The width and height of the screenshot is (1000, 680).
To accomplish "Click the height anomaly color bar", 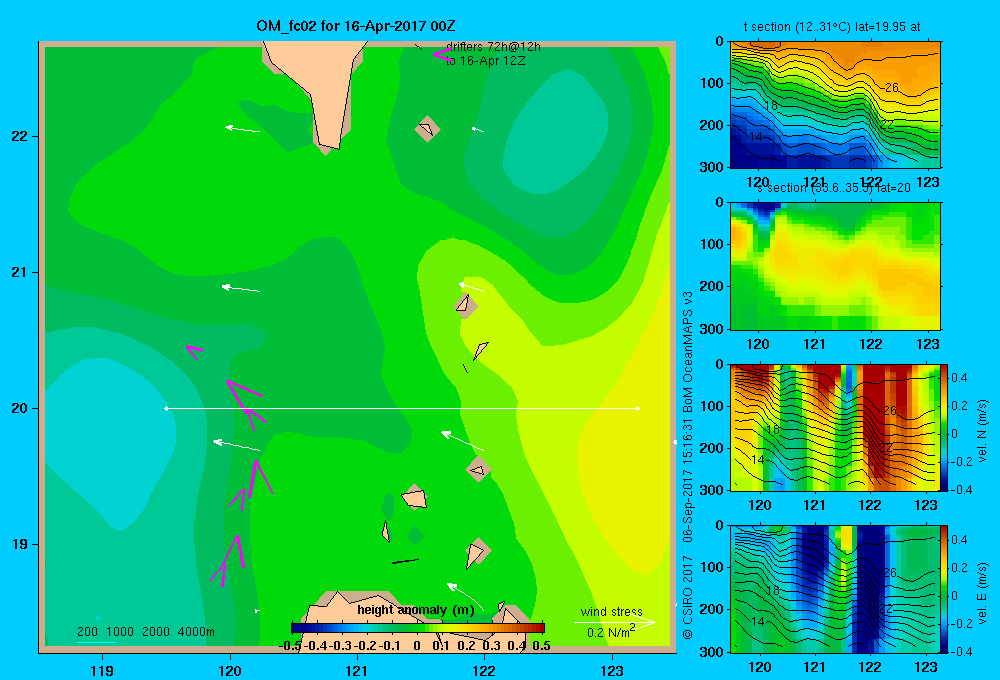I will 418,628.
